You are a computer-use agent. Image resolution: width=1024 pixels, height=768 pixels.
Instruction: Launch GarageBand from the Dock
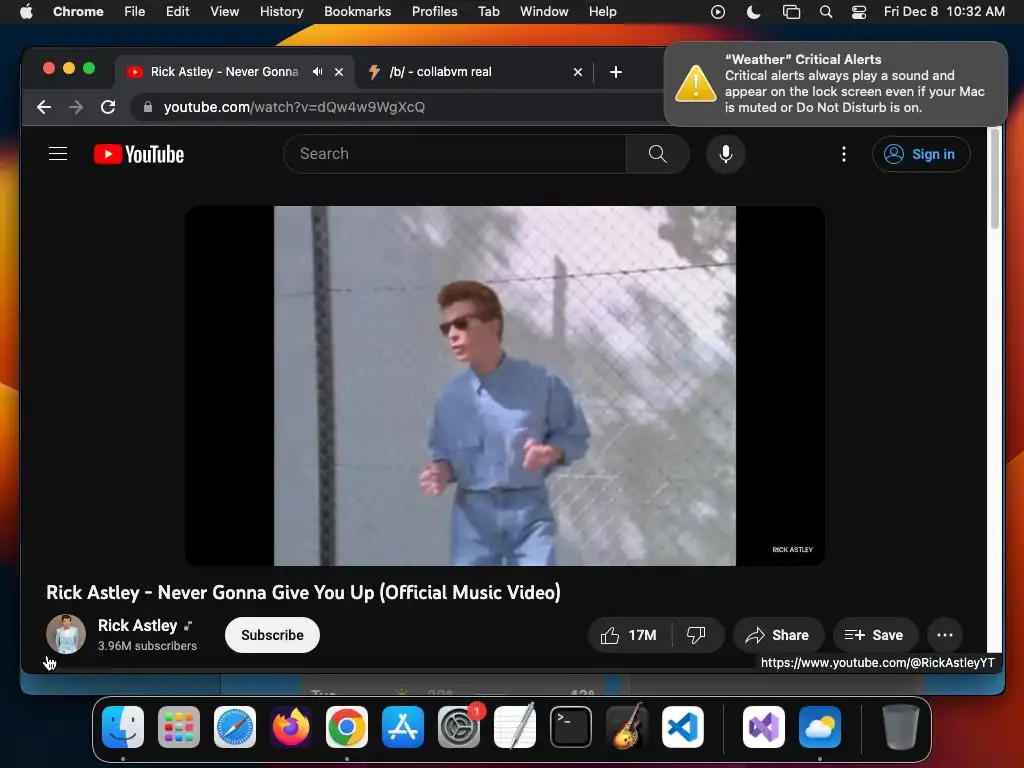627,727
